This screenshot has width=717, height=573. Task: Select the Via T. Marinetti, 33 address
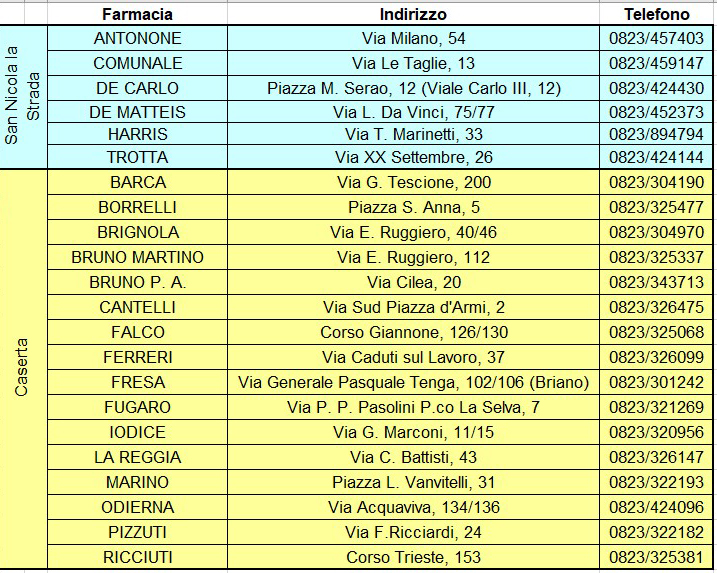click(x=413, y=134)
